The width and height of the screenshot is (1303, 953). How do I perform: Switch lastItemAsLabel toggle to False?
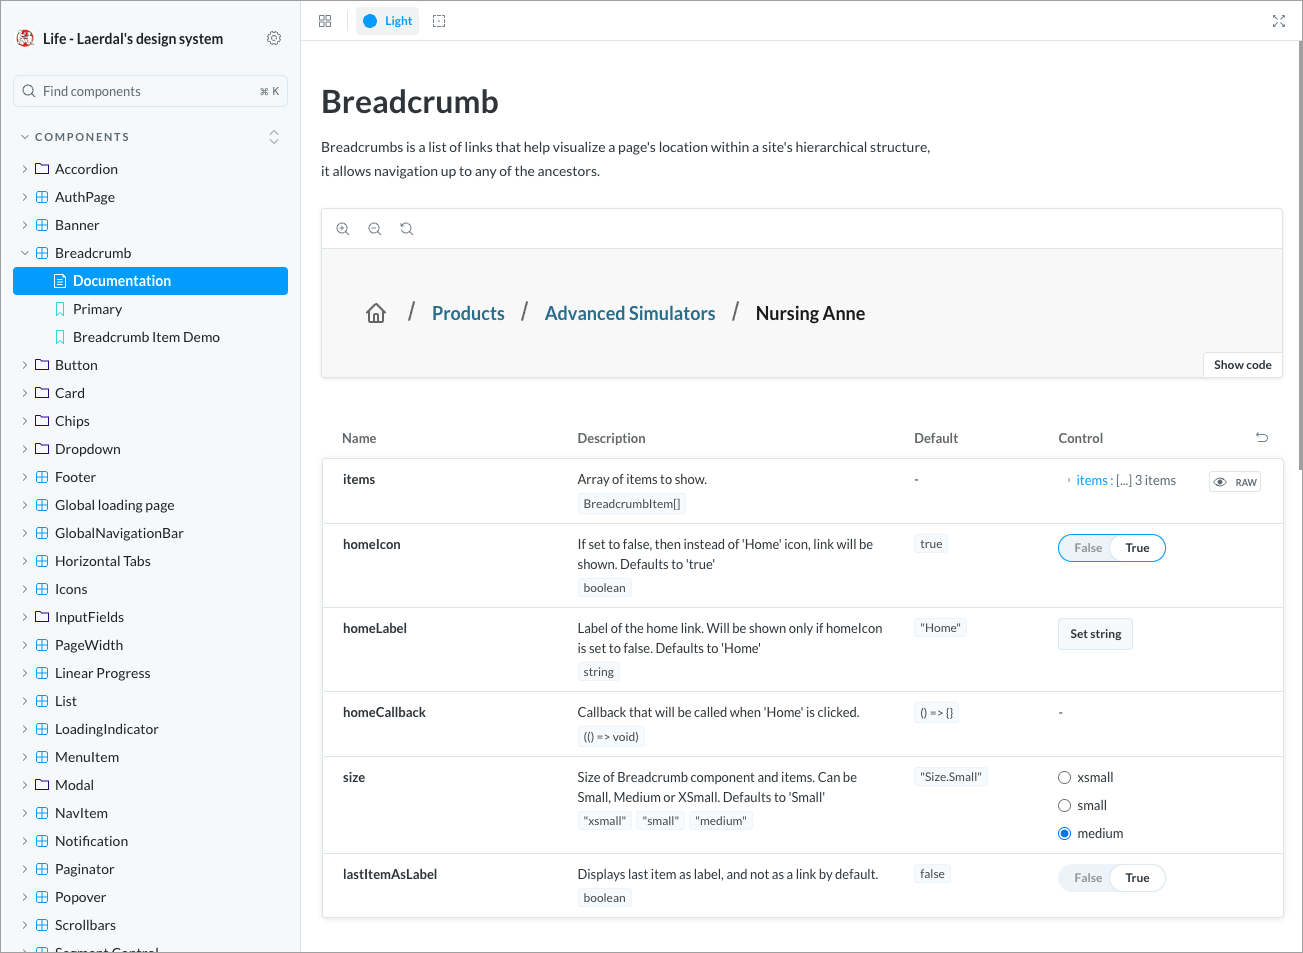pyautogui.click(x=1088, y=878)
